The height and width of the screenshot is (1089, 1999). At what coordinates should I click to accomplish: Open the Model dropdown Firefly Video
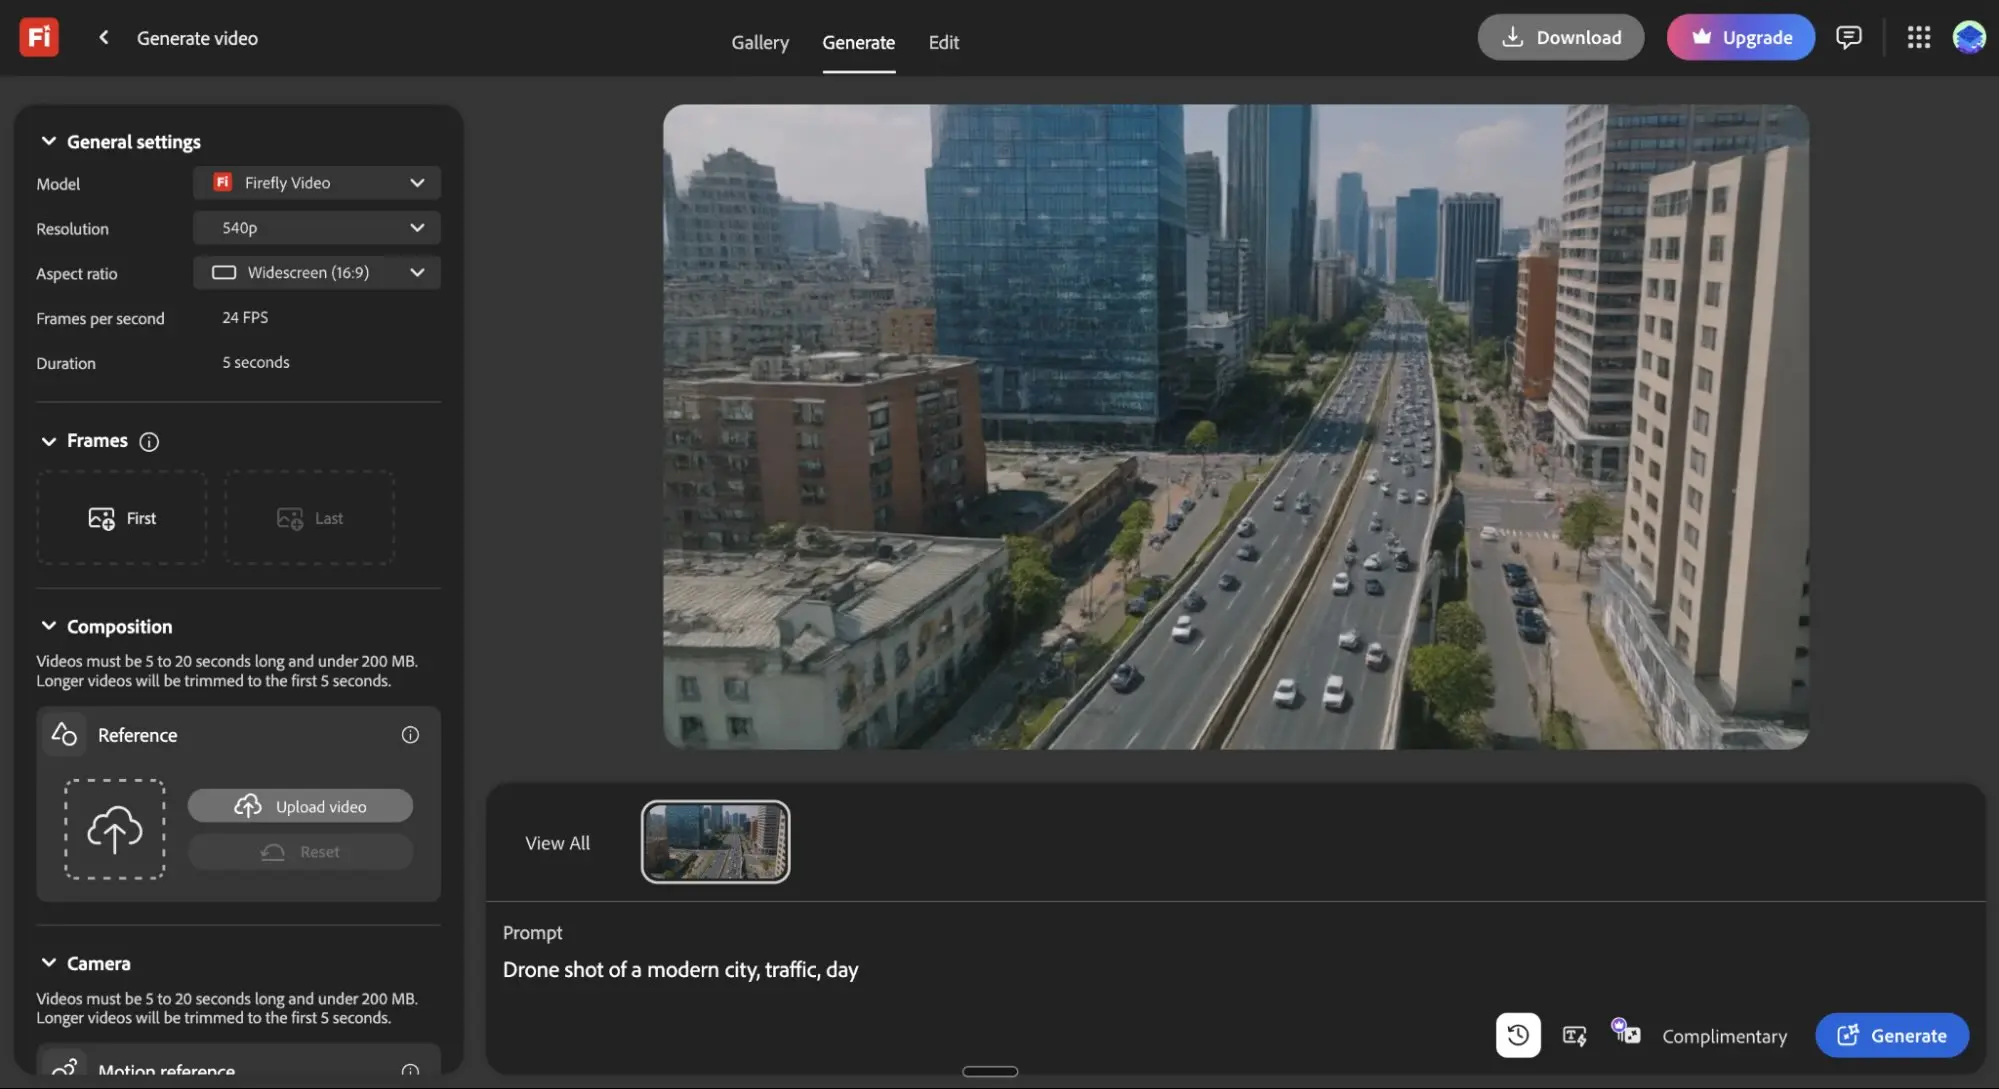pyautogui.click(x=317, y=182)
